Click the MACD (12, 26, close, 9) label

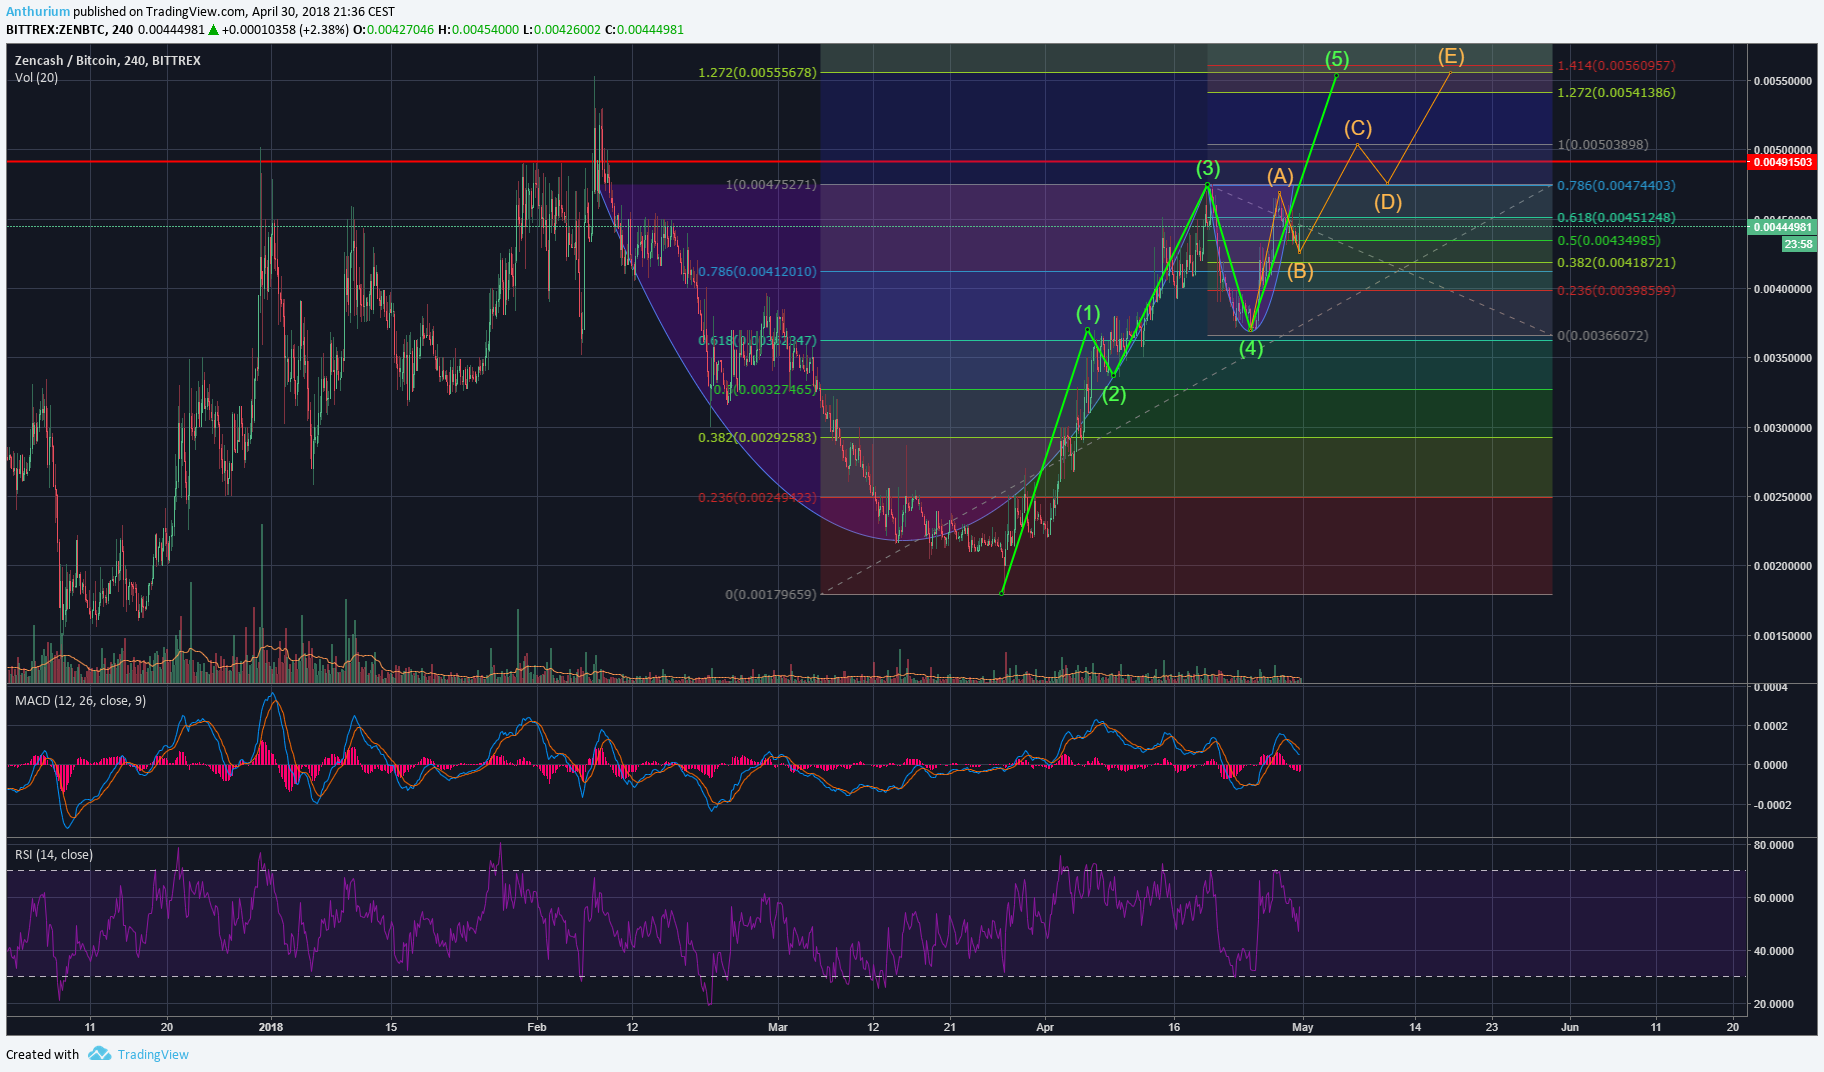pos(80,700)
